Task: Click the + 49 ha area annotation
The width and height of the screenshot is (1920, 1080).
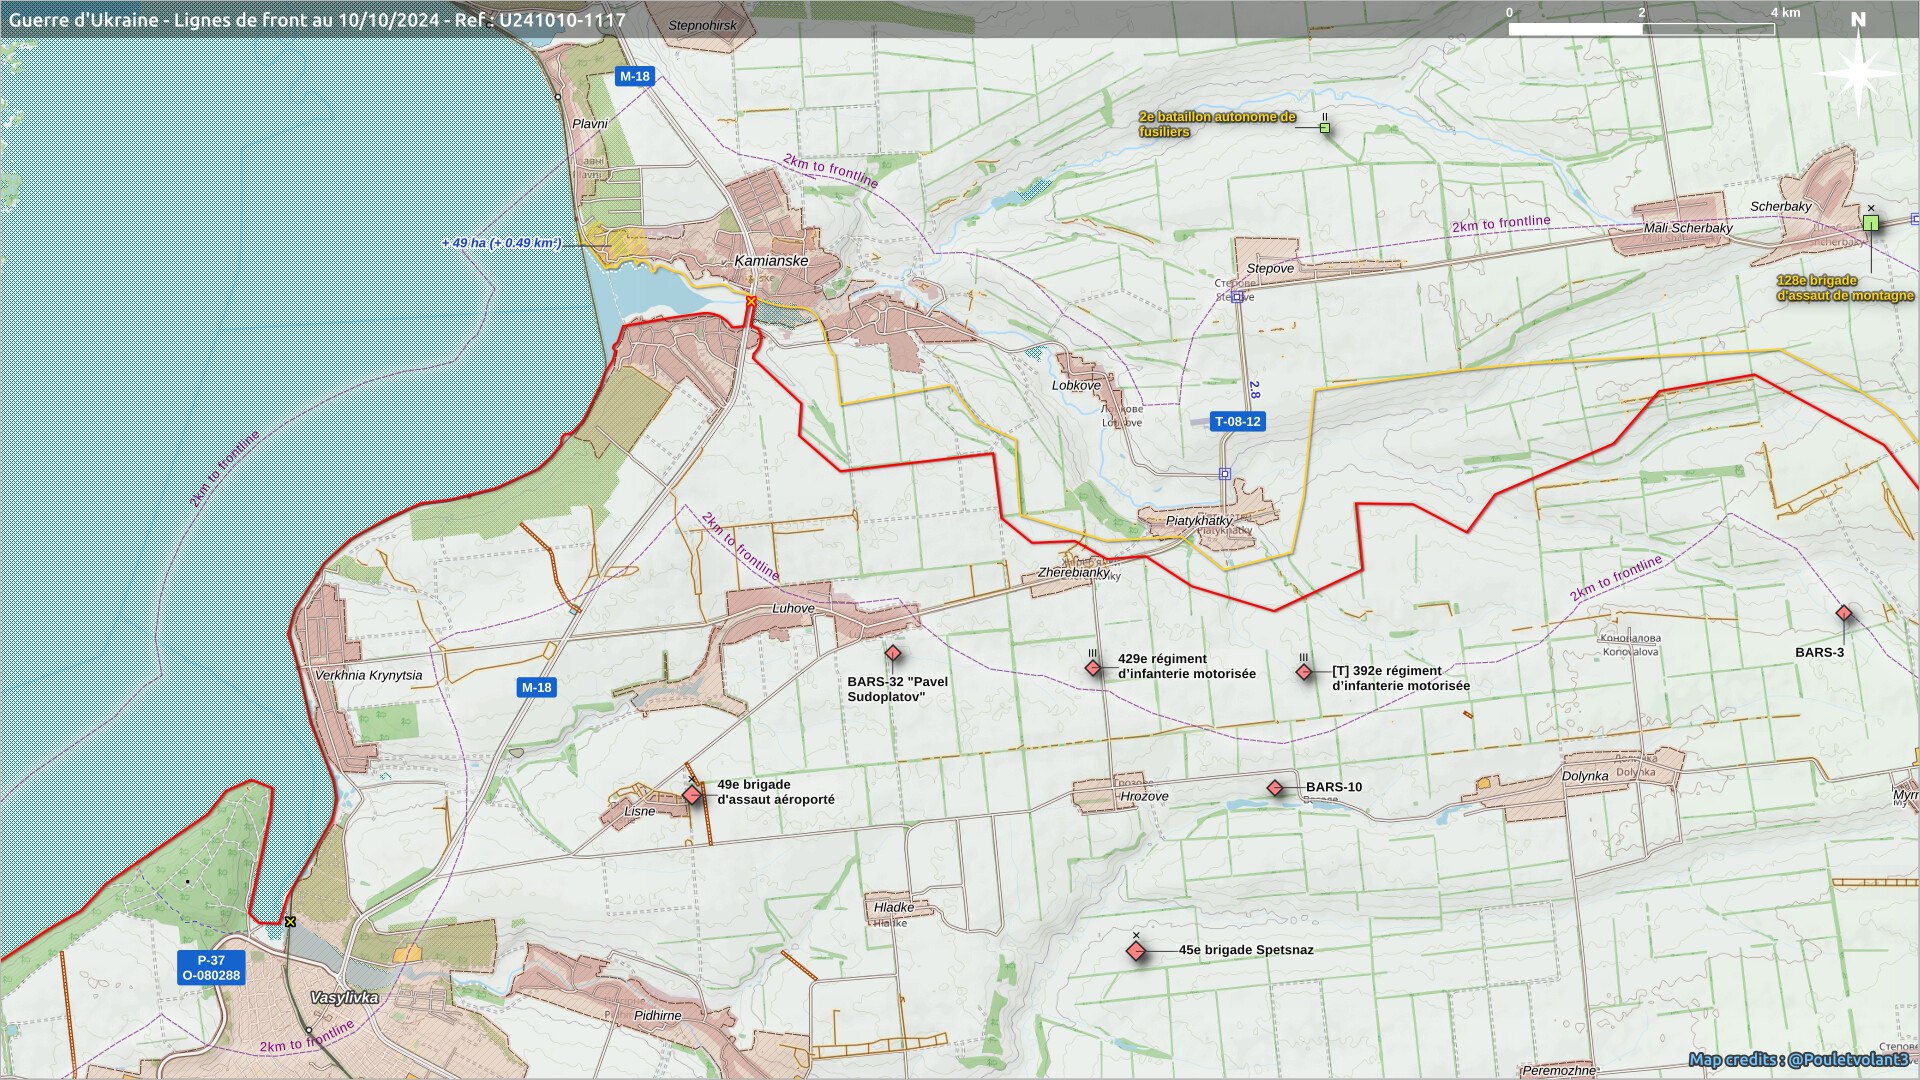Action: [501, 243]
